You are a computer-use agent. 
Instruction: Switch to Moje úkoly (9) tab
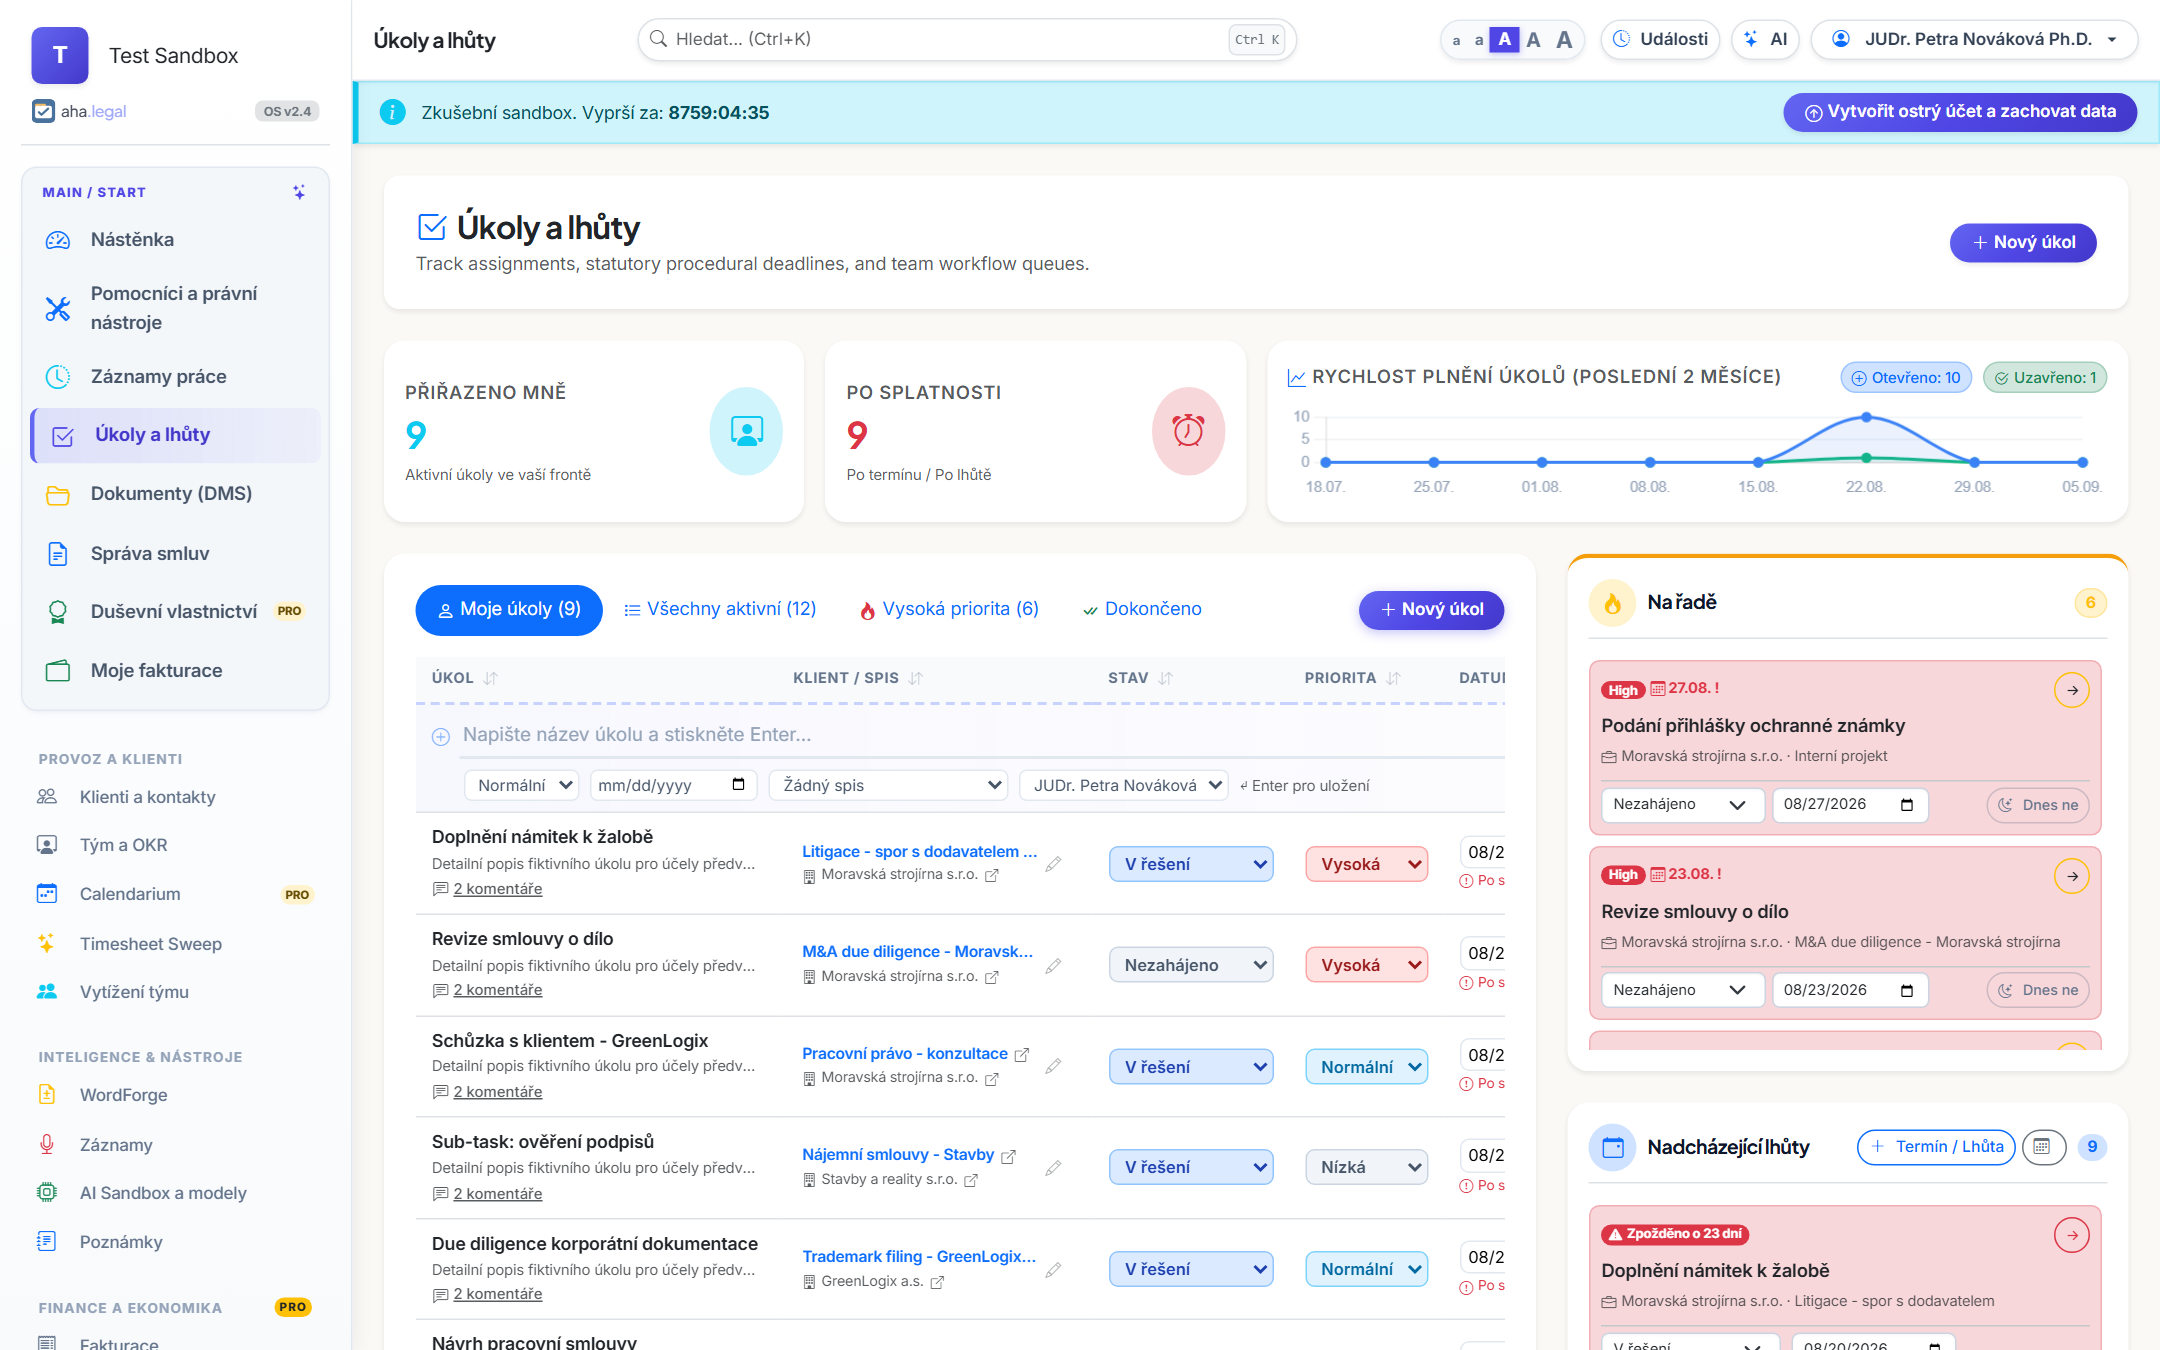tap(509, 610)
